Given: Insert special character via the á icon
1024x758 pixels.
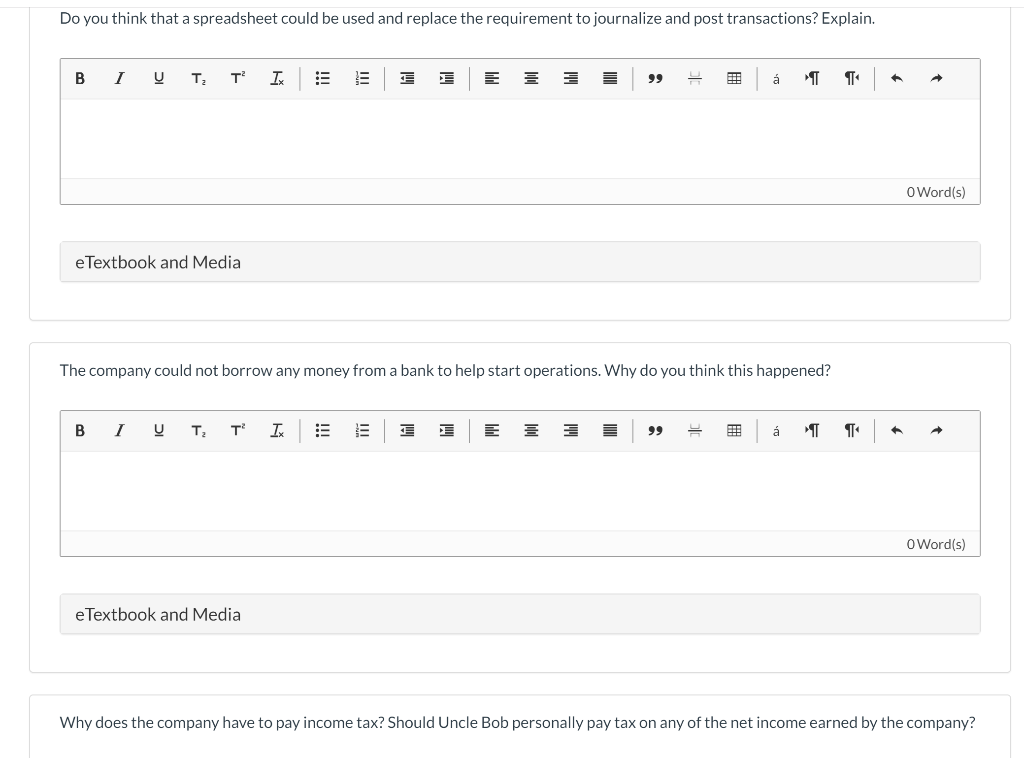Looking at the screenshot, I should click(x=776, y=78).
